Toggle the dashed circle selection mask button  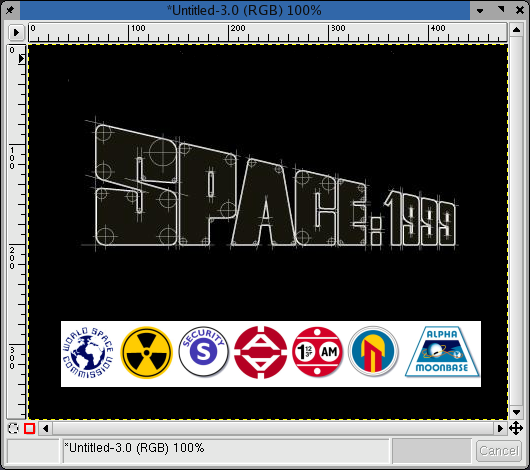click(x=13, y=429)
